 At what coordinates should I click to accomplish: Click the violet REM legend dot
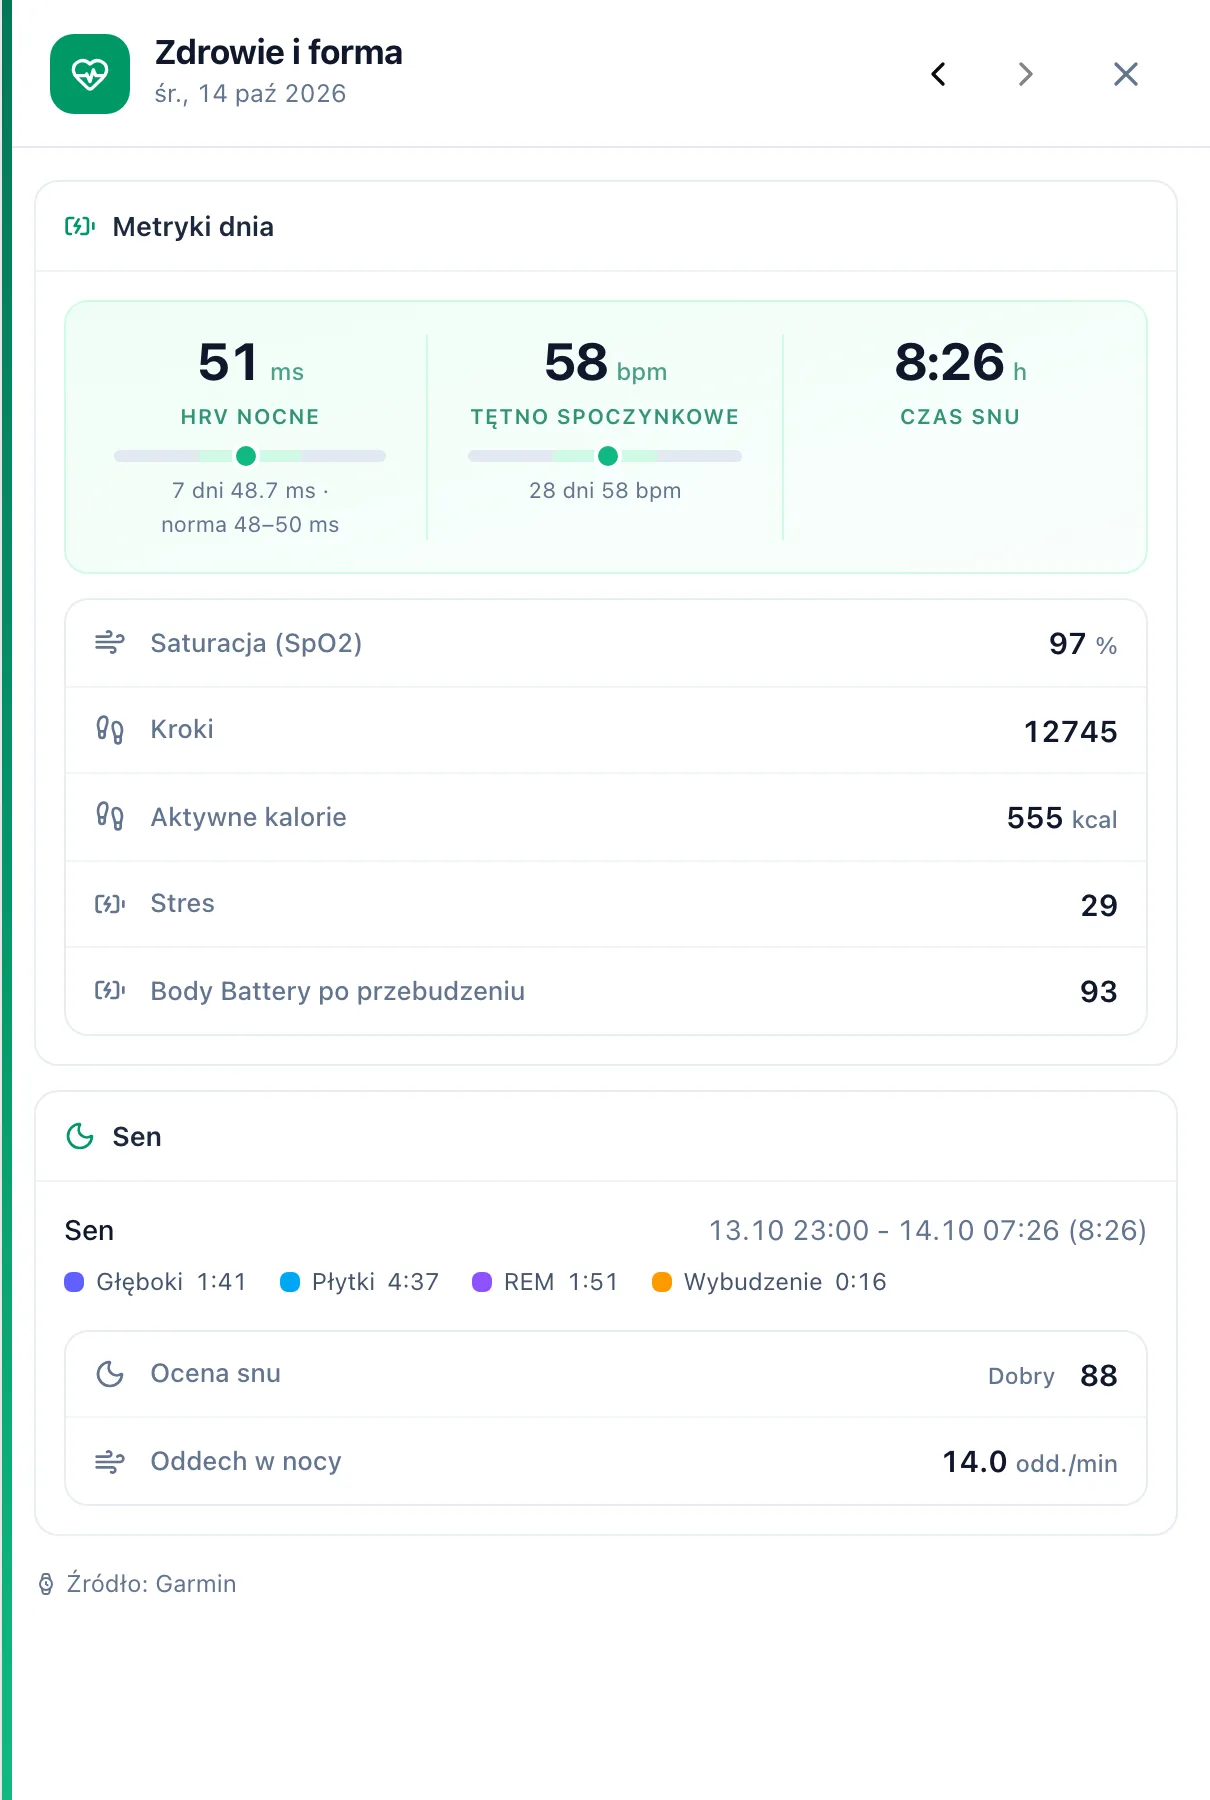[482, 1282]
